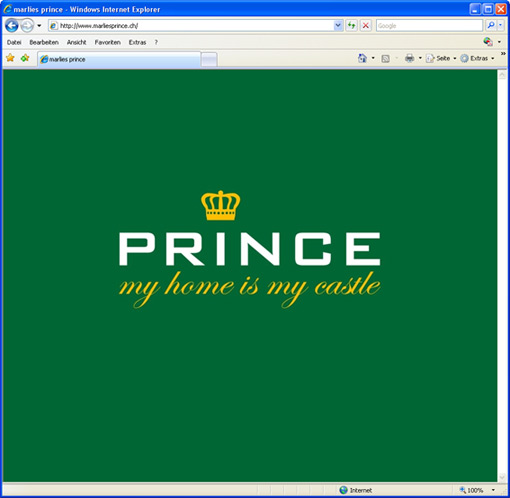Click the Forward navigation arrow button
The image size is (510, 498).
click(x=27, y=26)
